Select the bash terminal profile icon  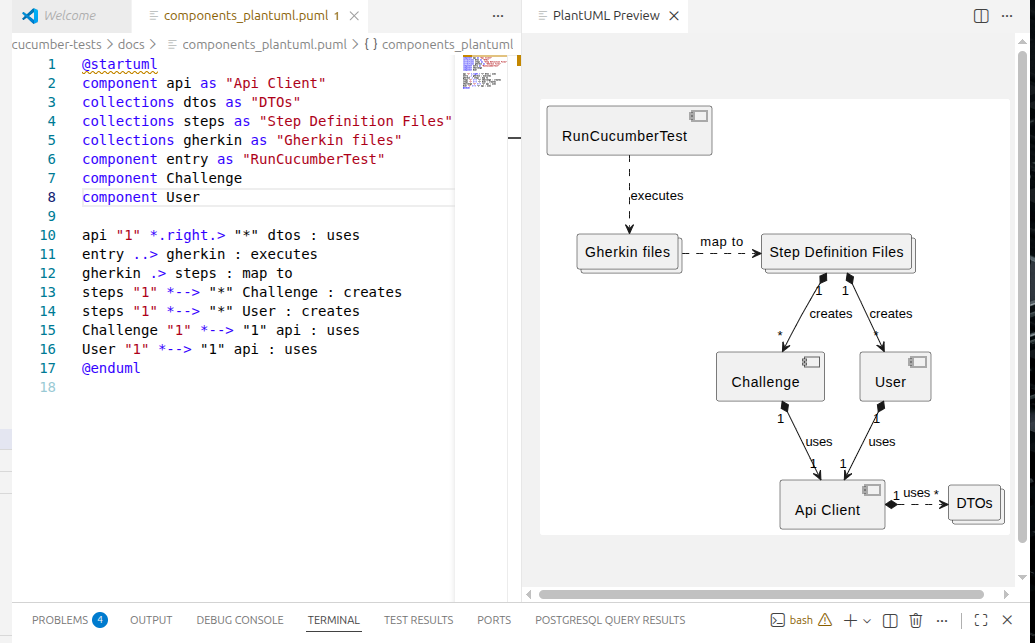point(777,620)
